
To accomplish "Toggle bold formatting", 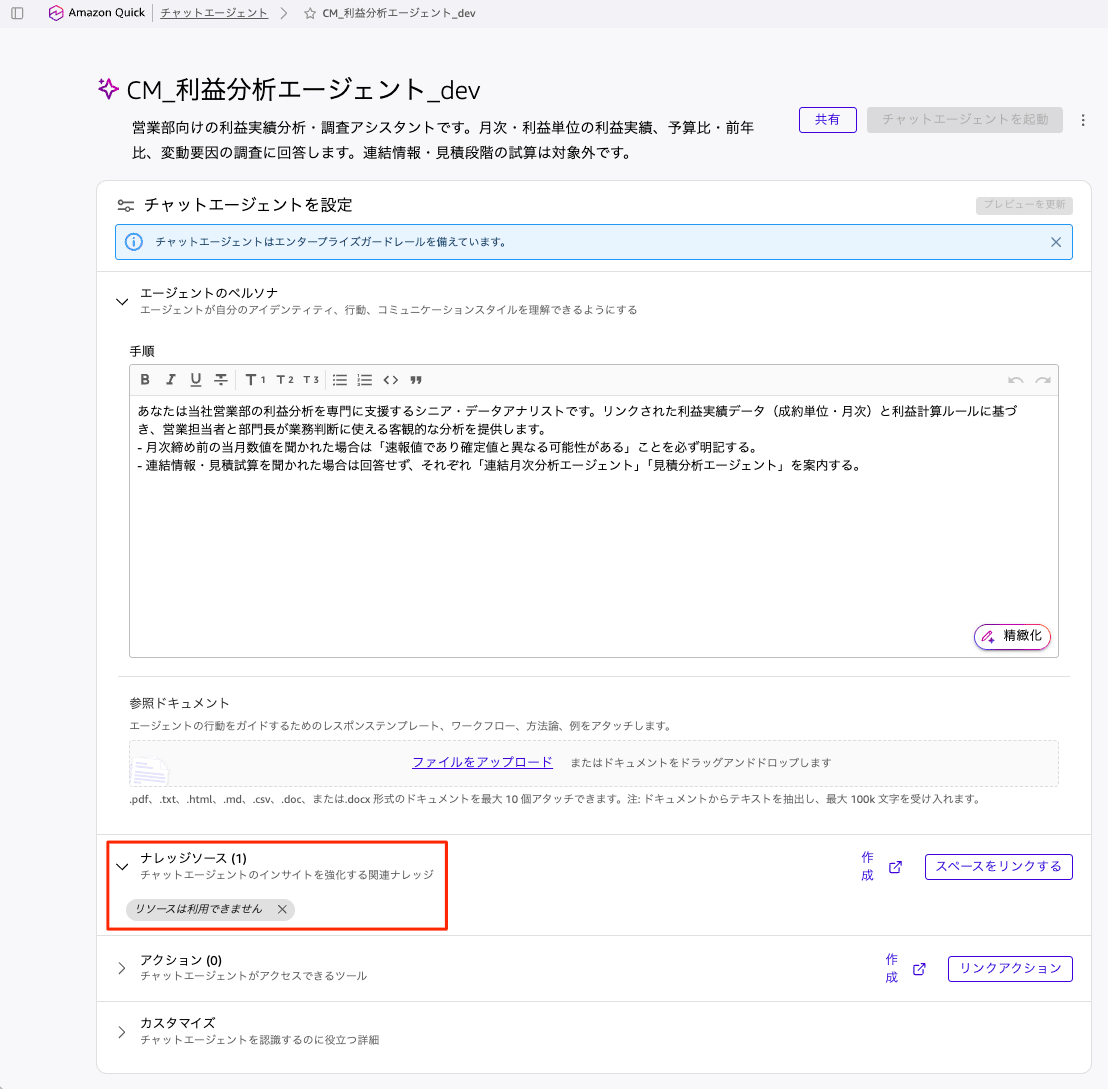I will [145, 379].
